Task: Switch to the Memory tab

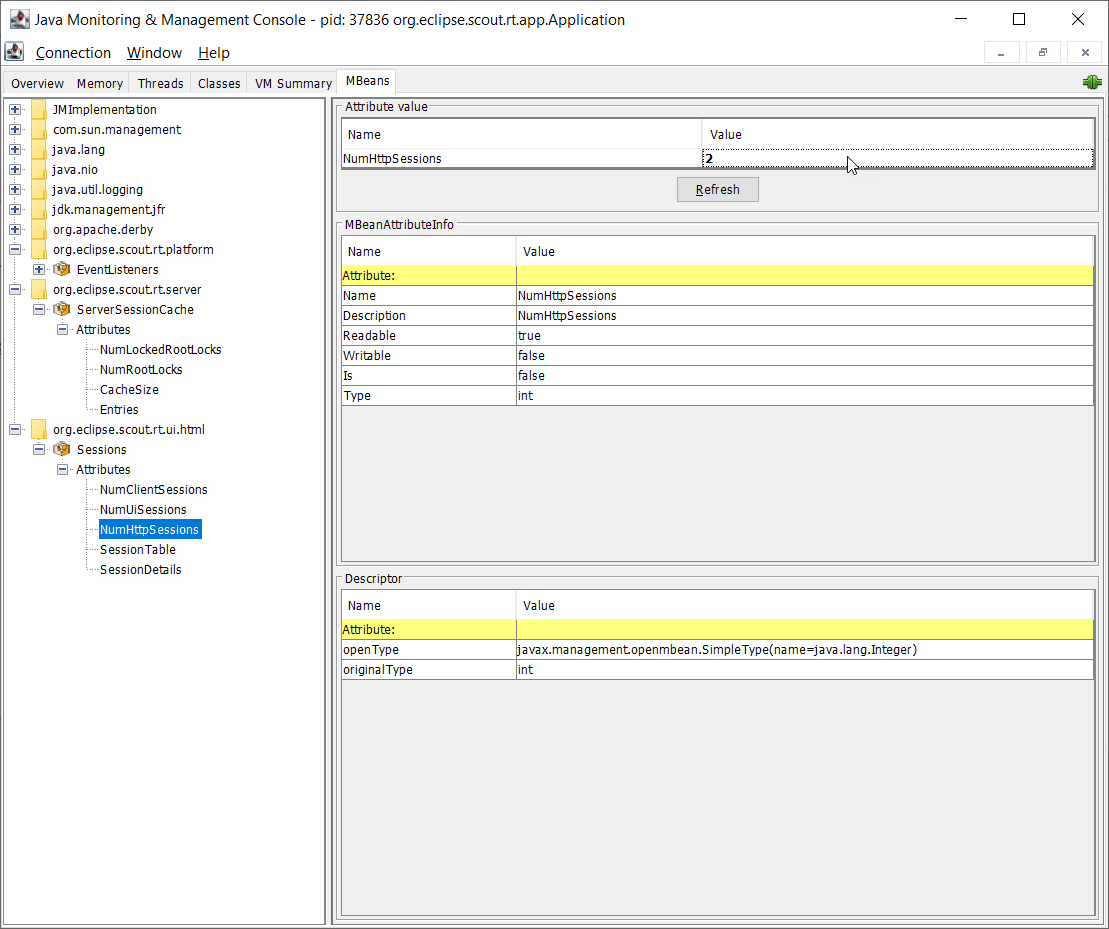Action: click(x=100, y=83)
